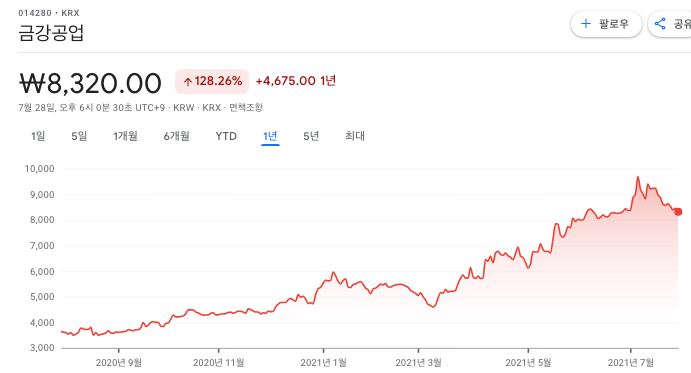691x373 pixels.
Task: Switch to the 1개월 range tab
Action: [x=125, y=136]
